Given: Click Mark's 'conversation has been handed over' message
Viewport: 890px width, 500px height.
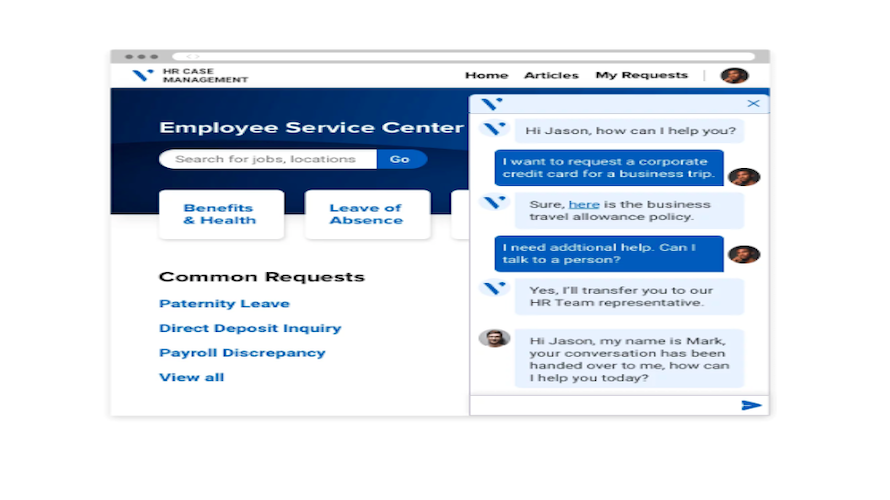Looking at the screenshot, I should [629, 359].
